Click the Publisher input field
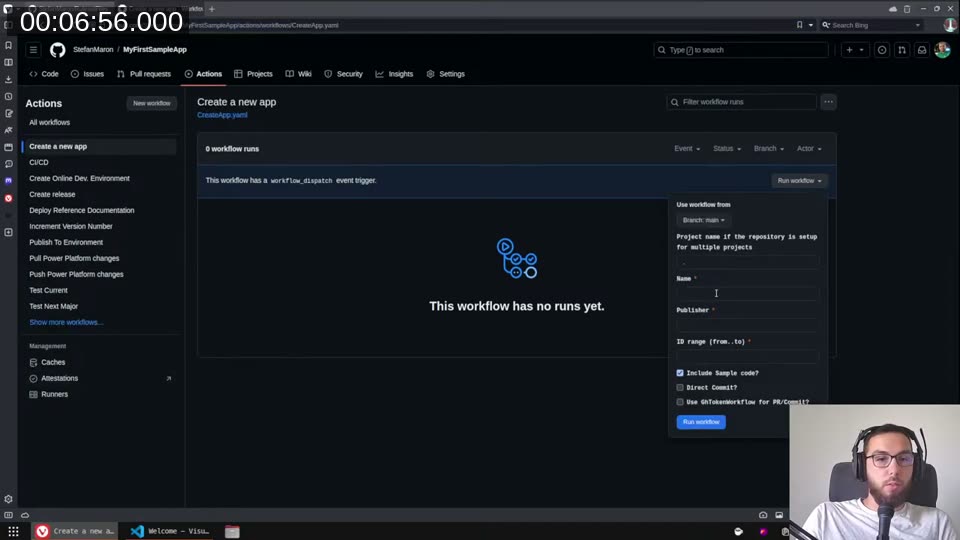Screen dimensions: 960x540 point(748,325)
